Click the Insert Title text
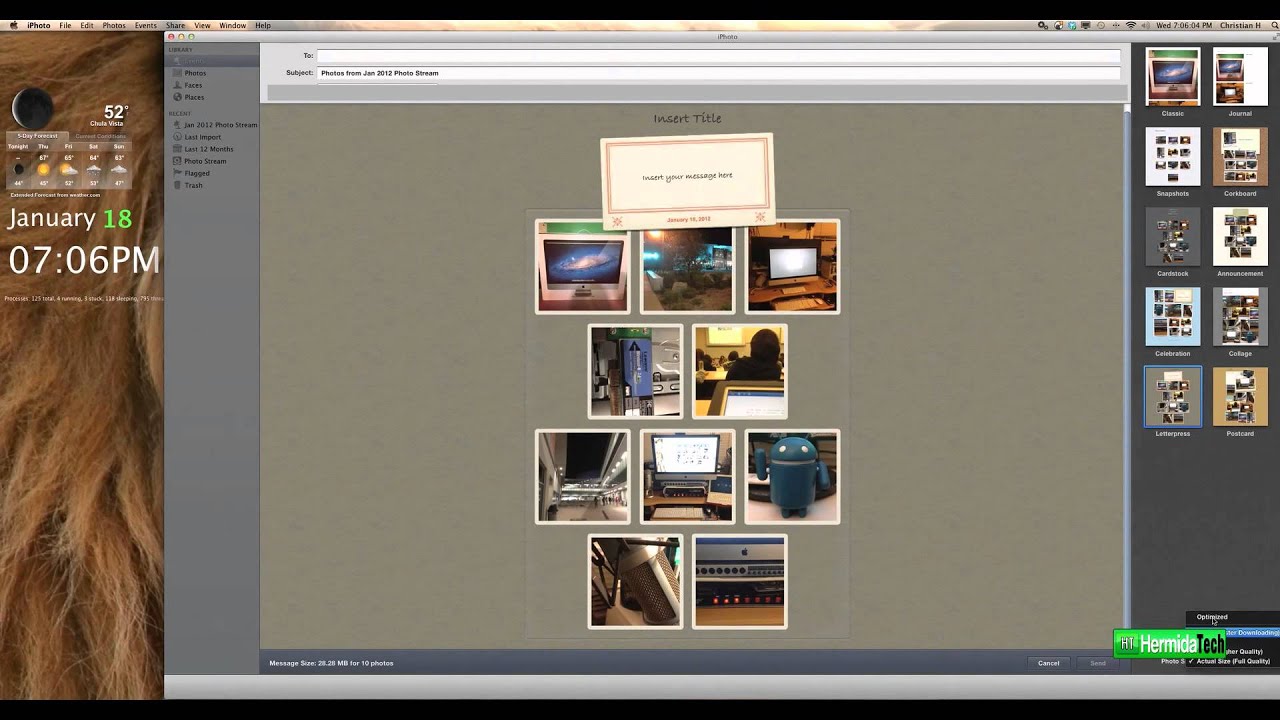This screenshot has width=1280, height=720. pyautogui.click(x=687, y=118)
